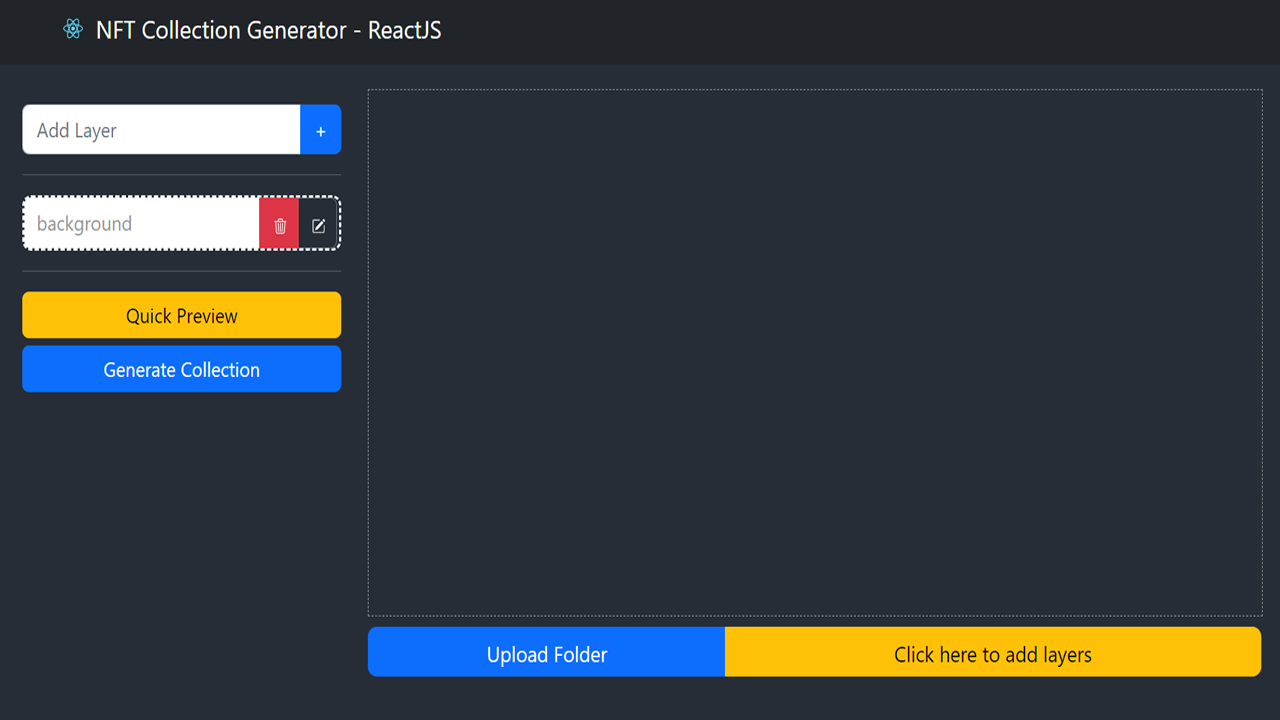Click the blue plus button beside Add Layer
The image size is (1280, 720).
[320, 131]
